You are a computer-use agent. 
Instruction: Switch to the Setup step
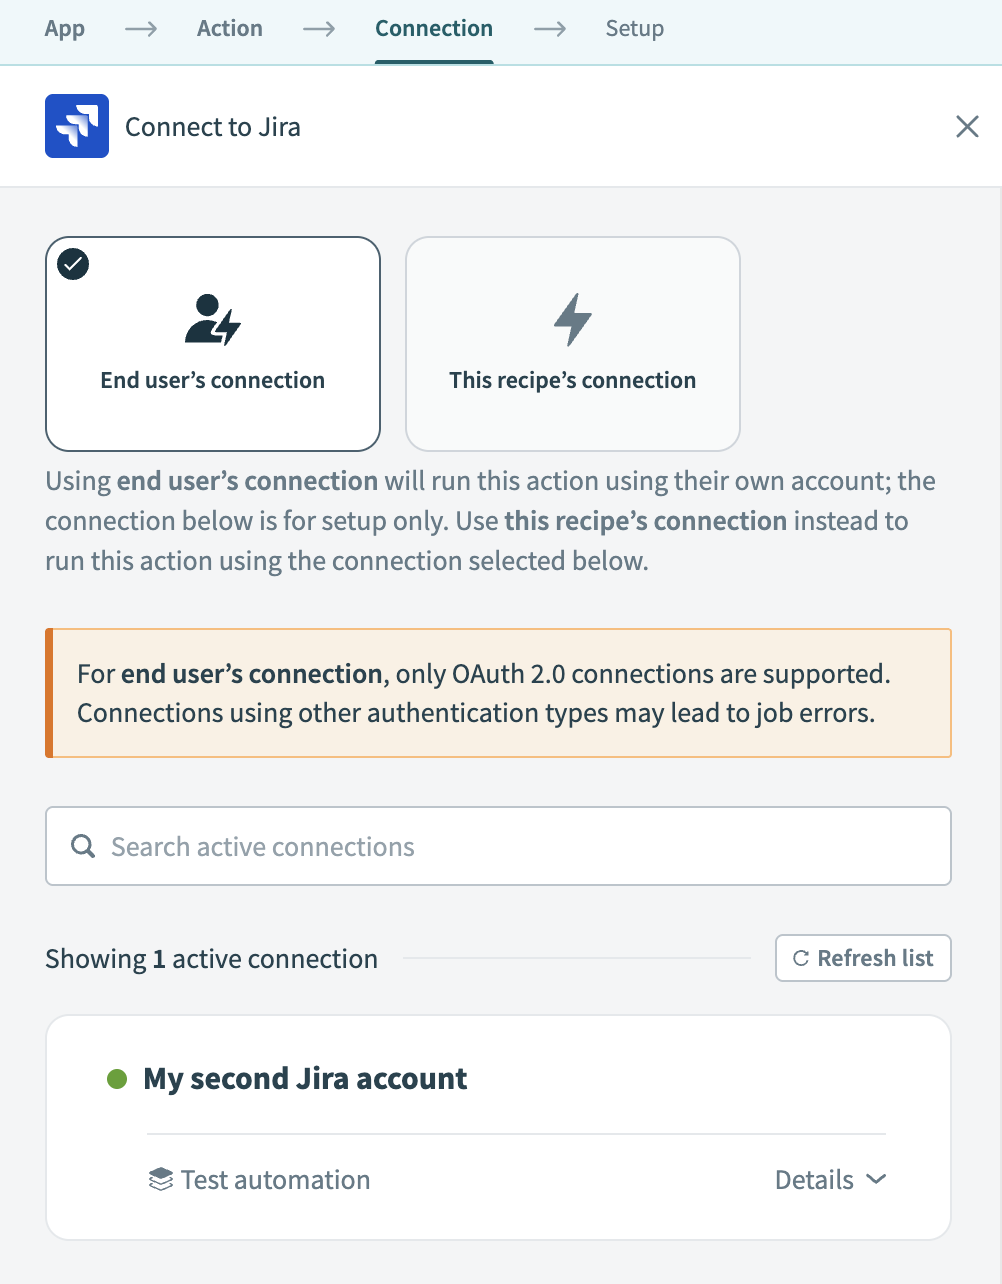635,29
